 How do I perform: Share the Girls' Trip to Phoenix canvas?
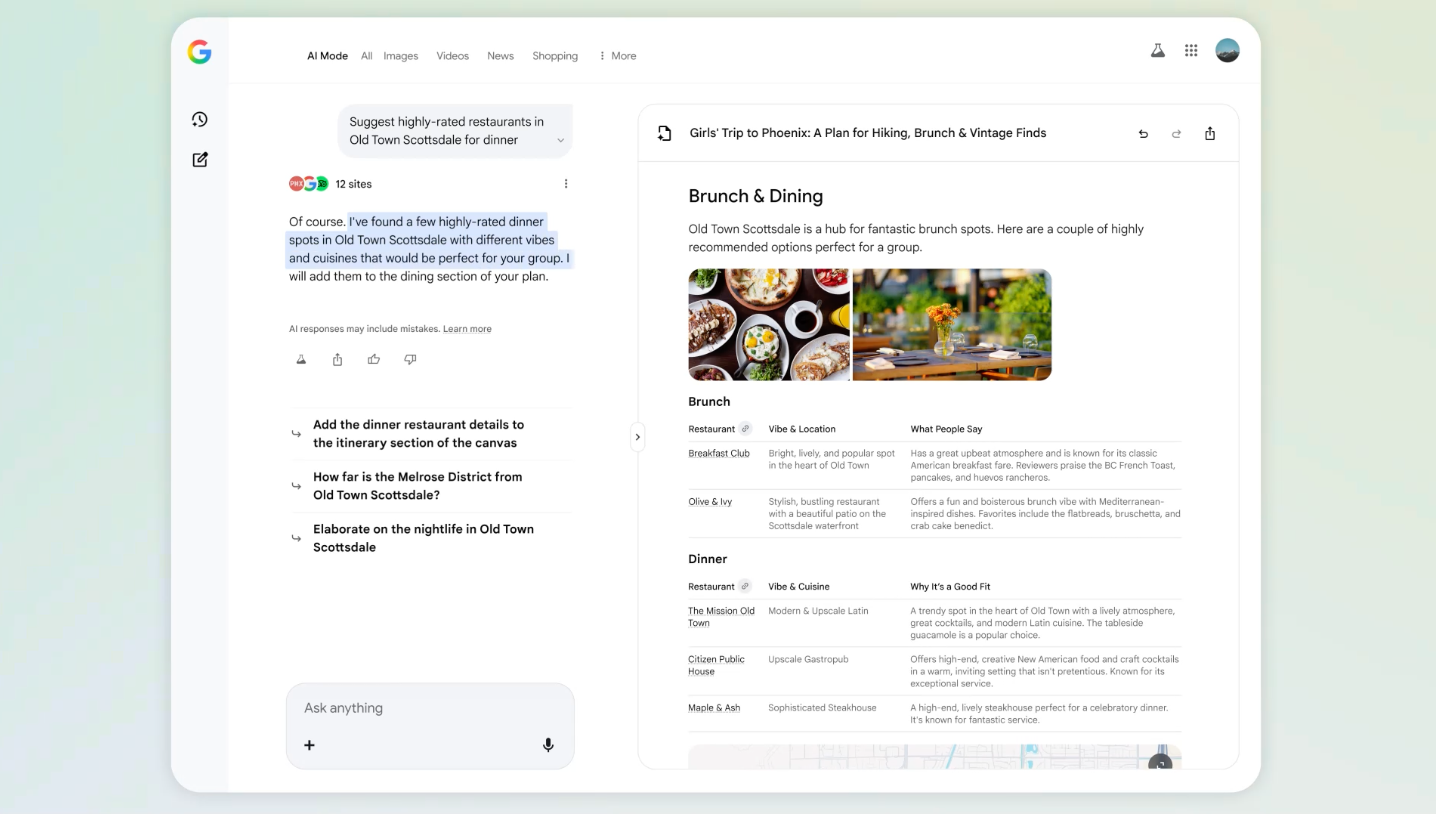point(1210,132)
